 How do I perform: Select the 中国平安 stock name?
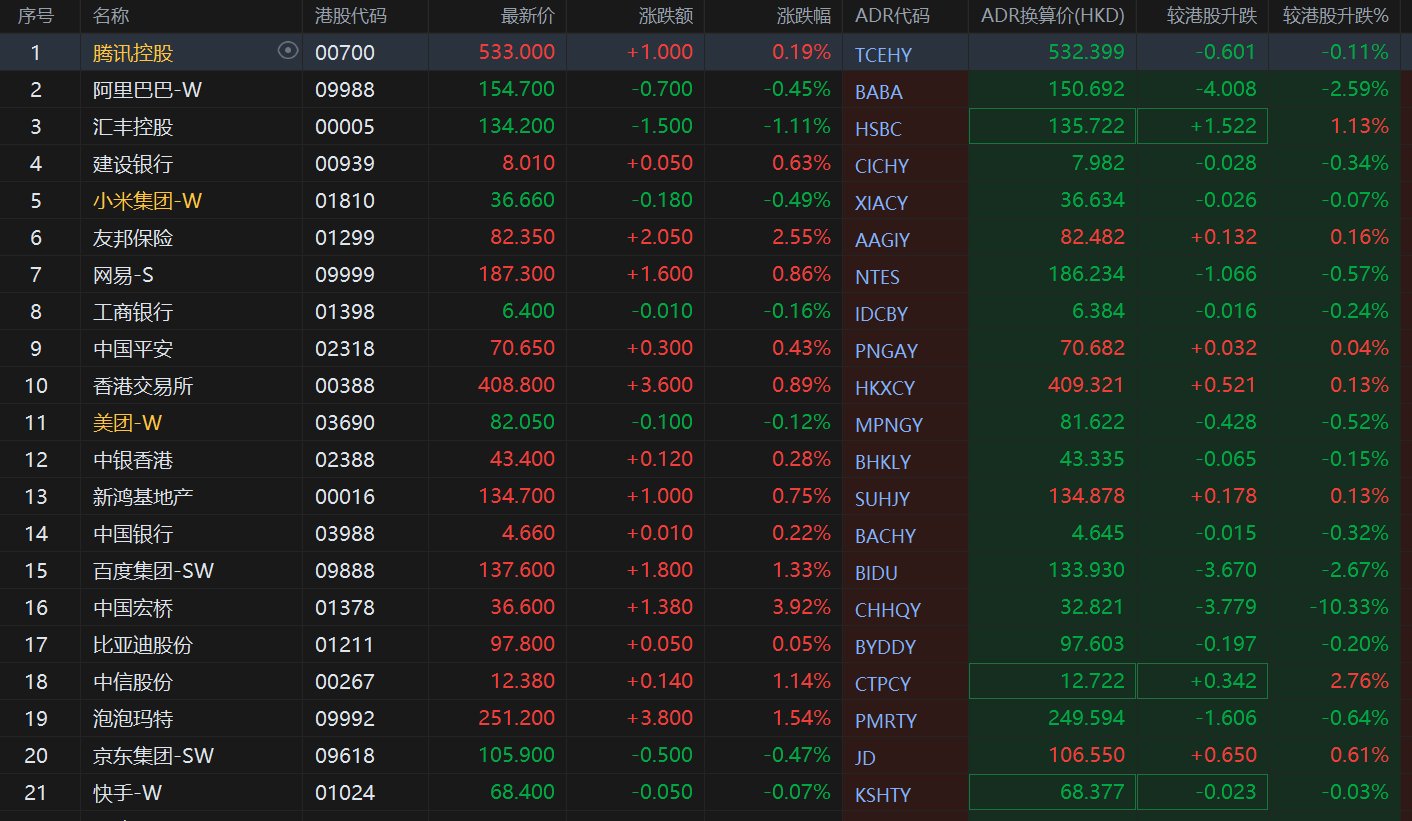133,349
